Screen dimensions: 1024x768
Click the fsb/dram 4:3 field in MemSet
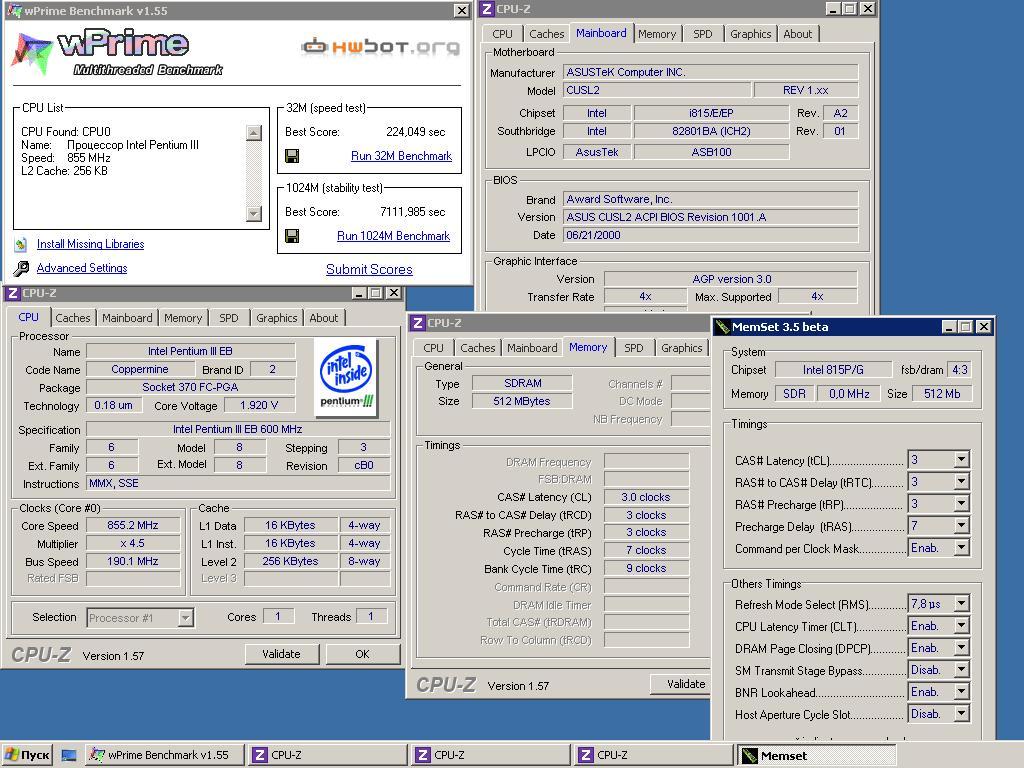[x=959, y=370]
